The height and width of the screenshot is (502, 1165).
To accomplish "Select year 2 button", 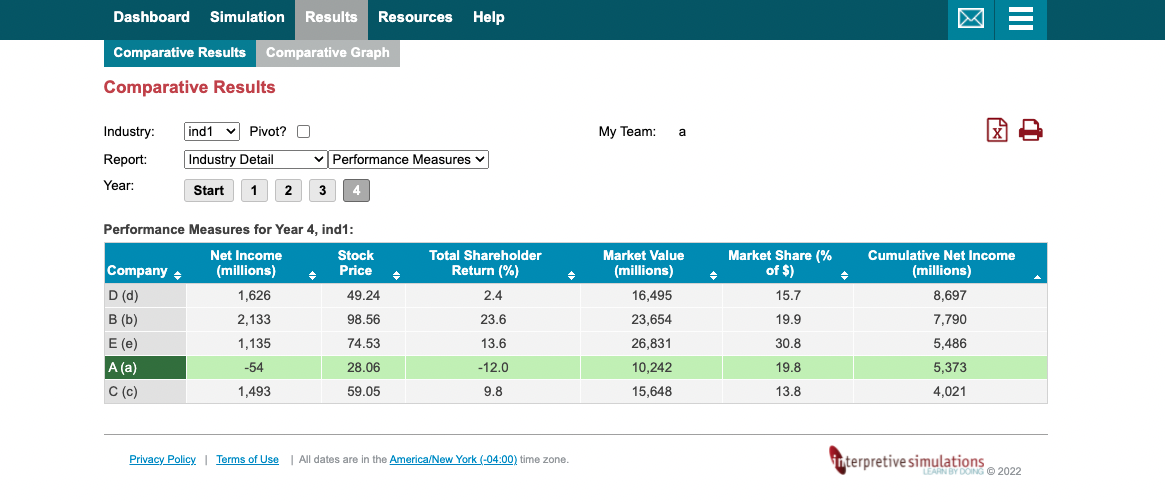I will coord(288,191).
